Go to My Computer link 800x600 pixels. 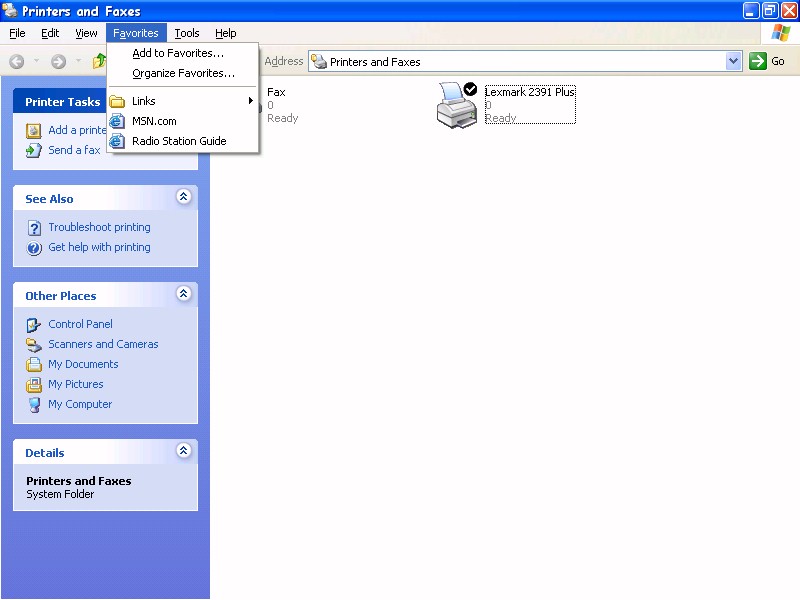click(x=80, y=404)
